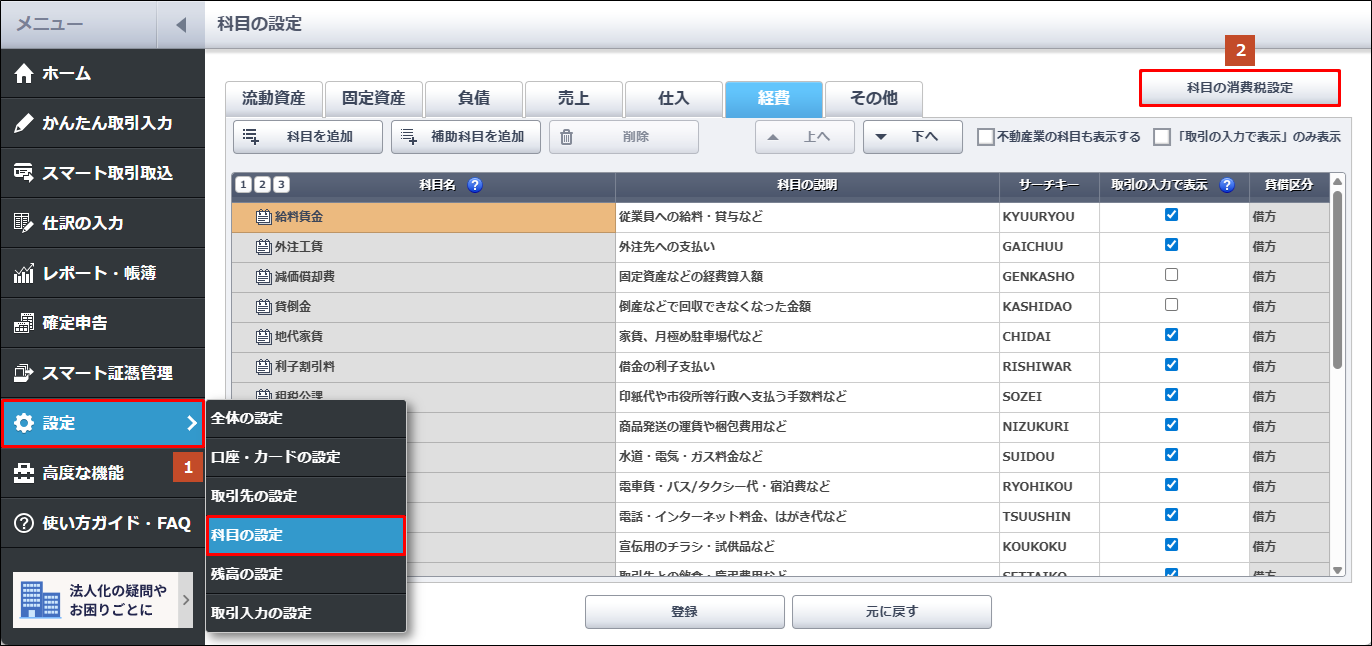Image resolution: width=1372 pixels, height=646 pixels.
Task: Move selected account down with 下へ
Action: click(912, 137)
